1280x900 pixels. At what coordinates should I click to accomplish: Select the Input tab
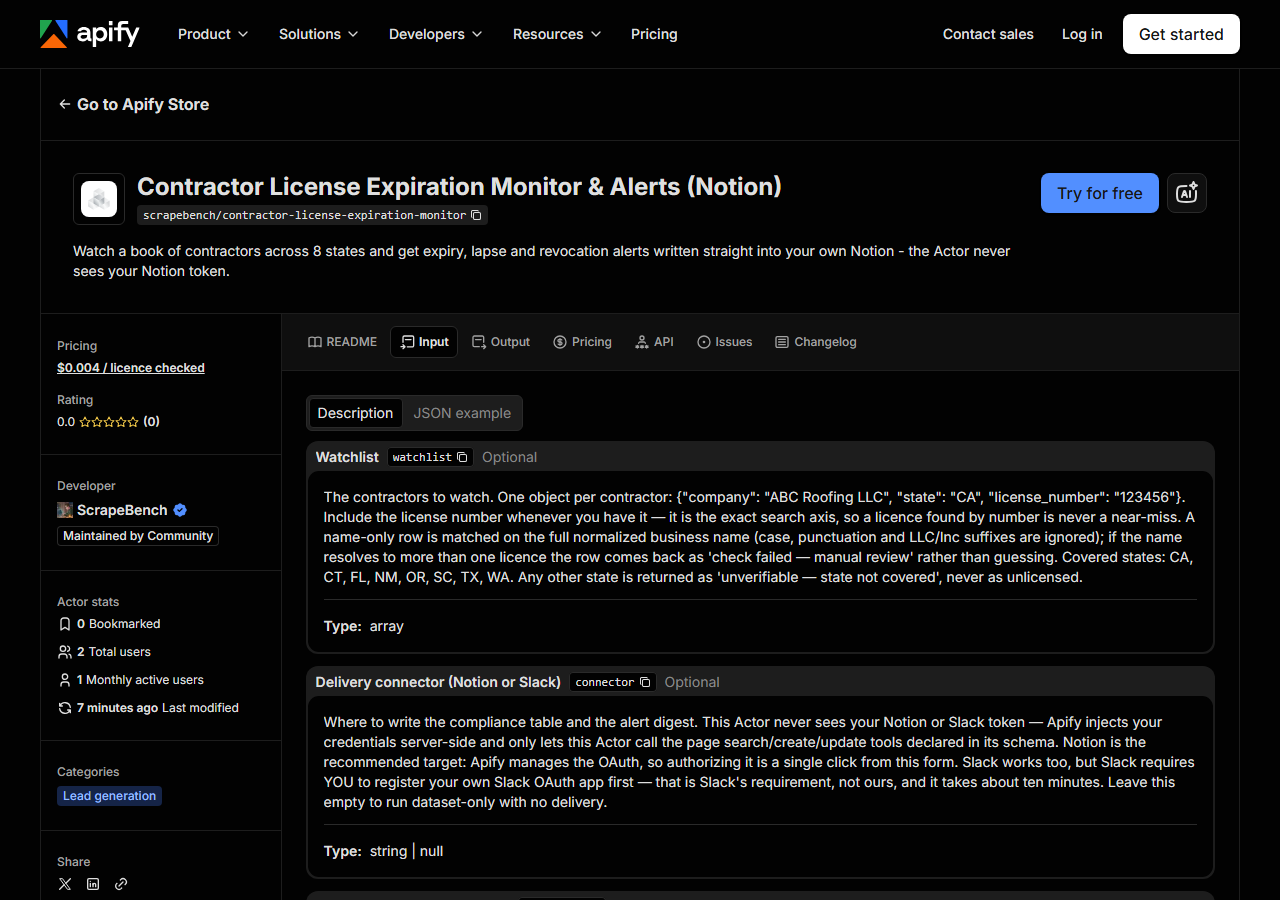click(x=424, y=342)
